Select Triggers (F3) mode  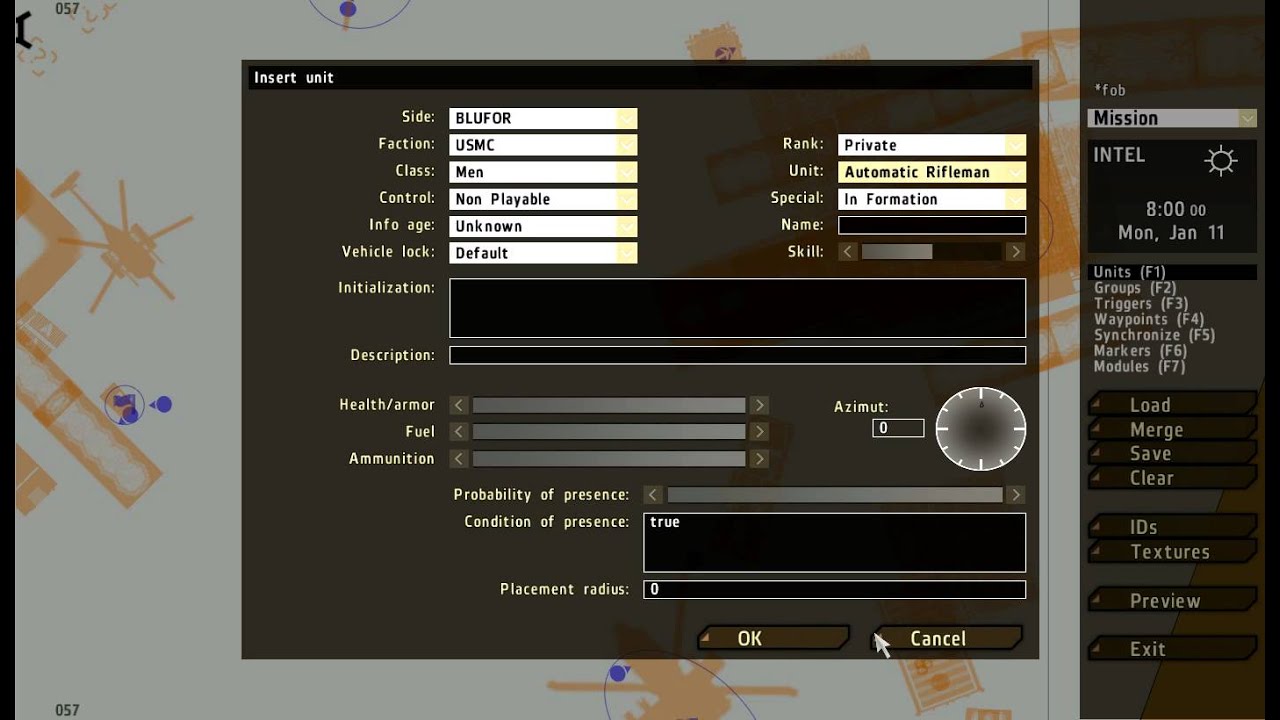(x=1141, y=304)
